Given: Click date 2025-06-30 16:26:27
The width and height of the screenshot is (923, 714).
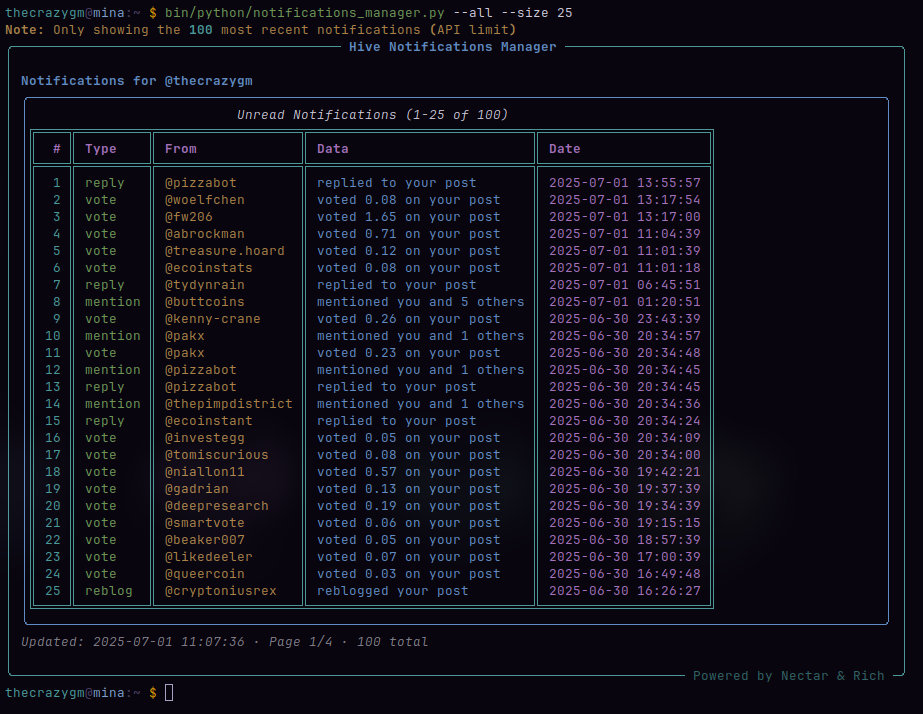Looking at the screenshot, I should click(625, 591).
